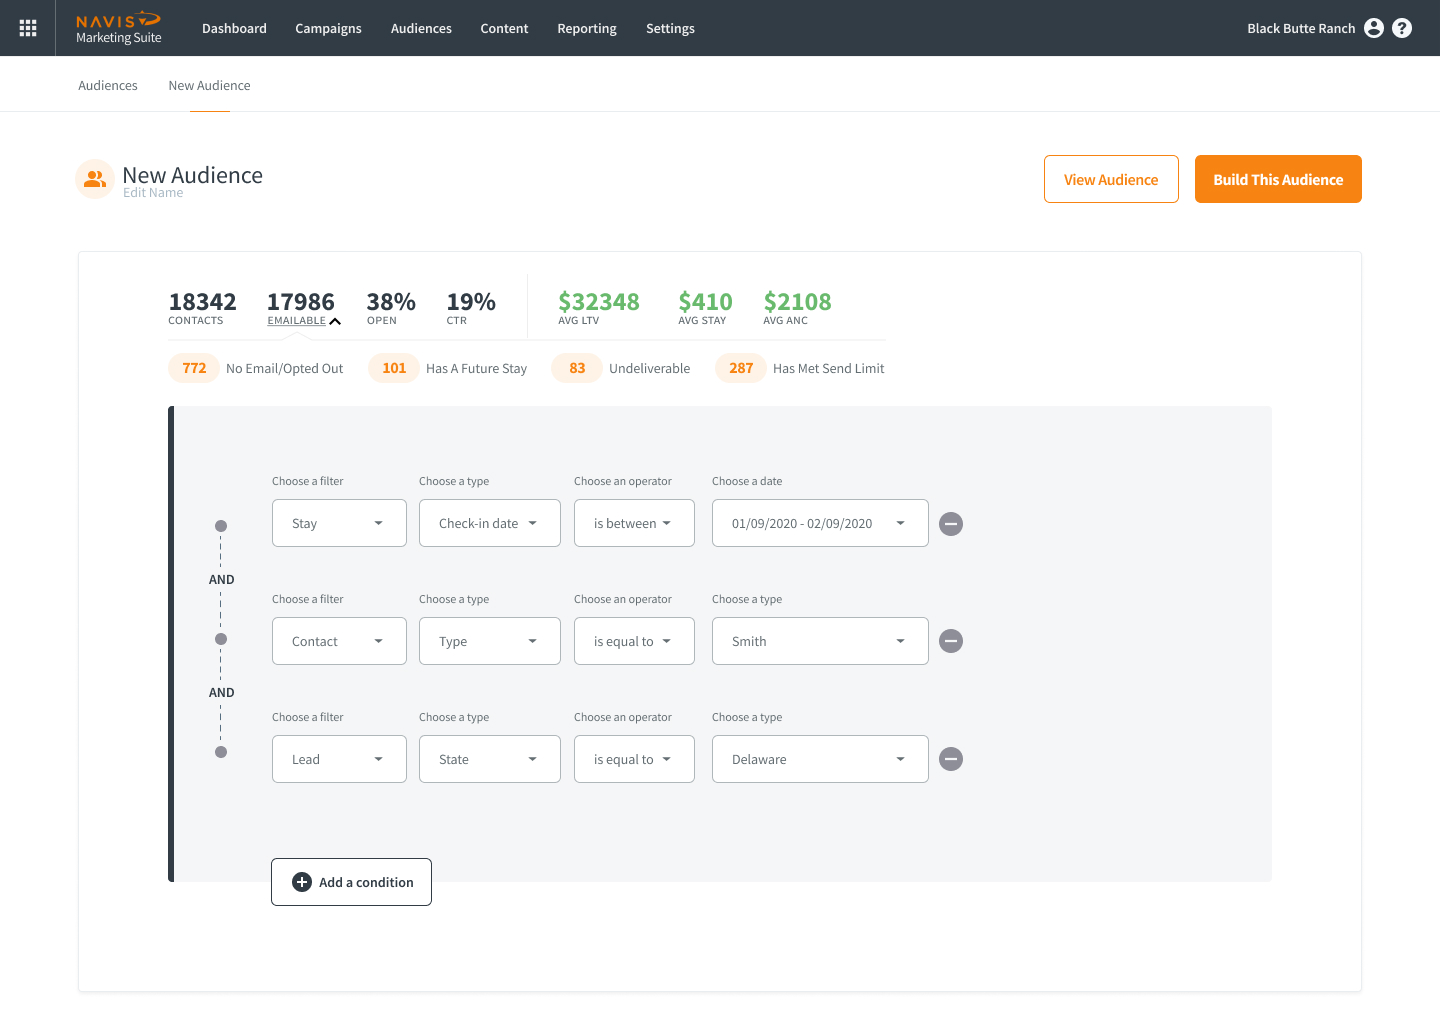Remove the Stay check-in date condition

pyautogui.click(x=951, y=524)
